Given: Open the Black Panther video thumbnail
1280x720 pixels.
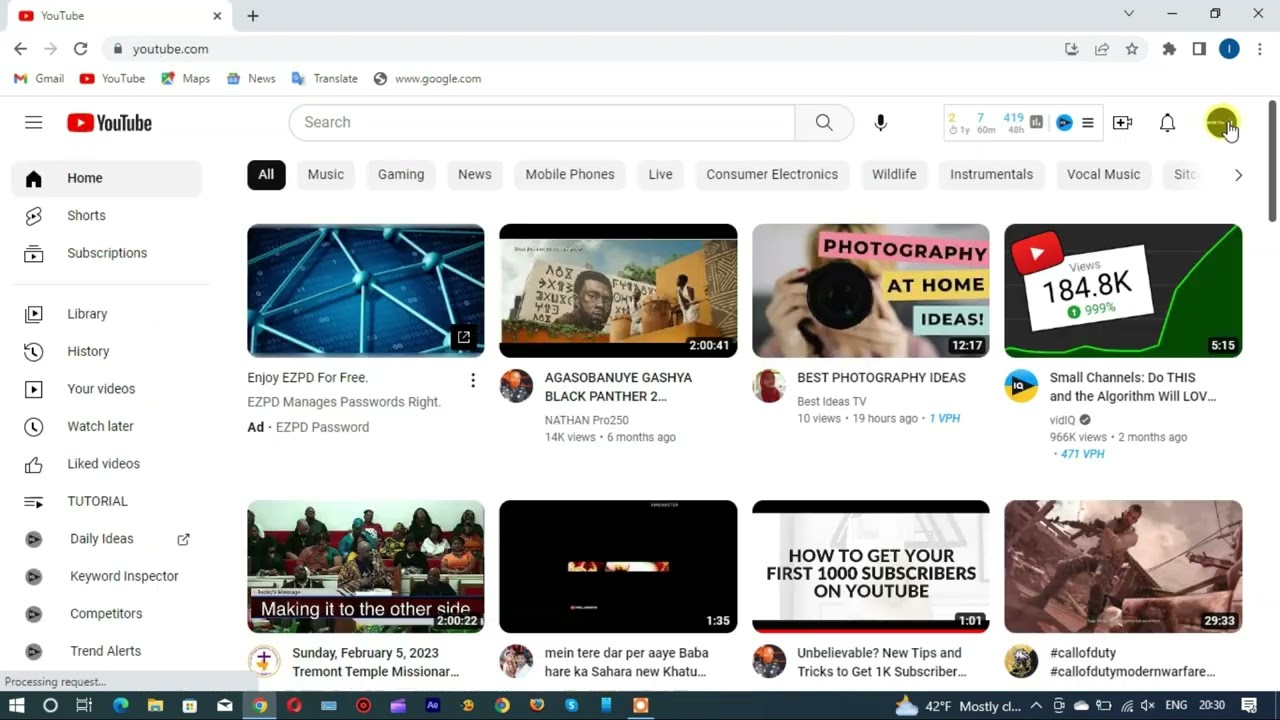Looking at the screenshot, I should [x=618, y=290].
